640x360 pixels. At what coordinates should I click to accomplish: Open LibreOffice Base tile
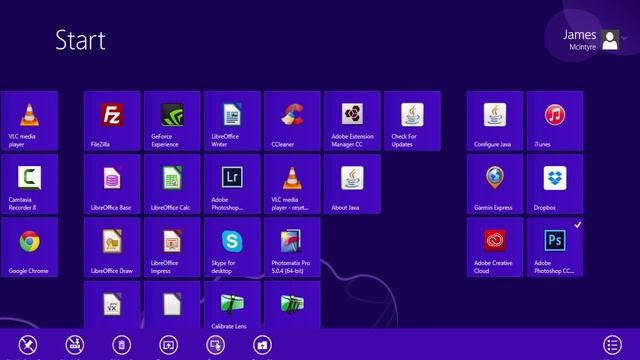(x=112, y=184)
